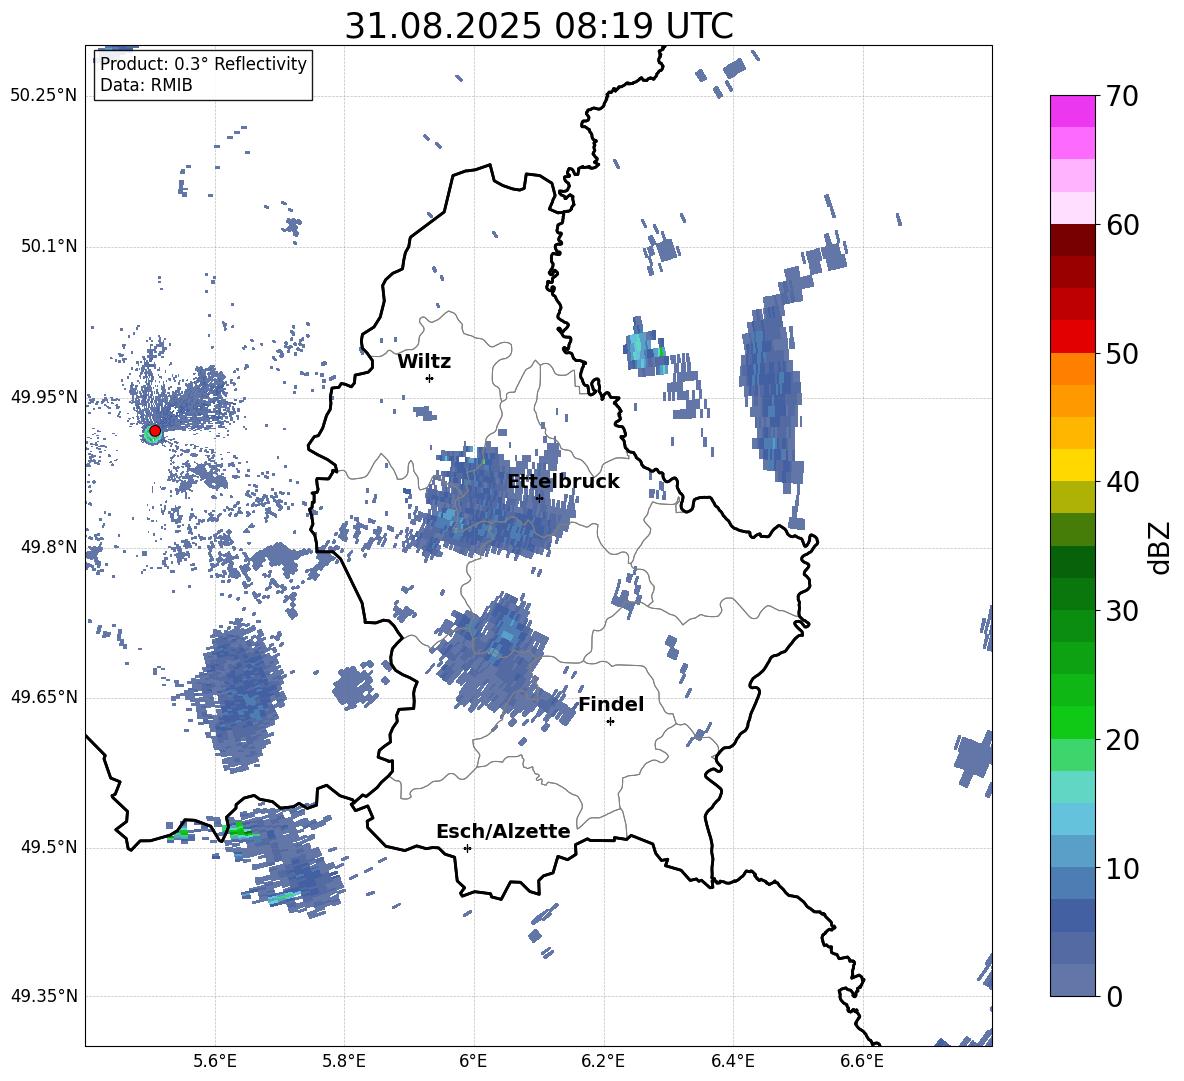Screen dimensions: 1184x1081
Task: Click the 0 value on colorbar
Action: 1113,996
